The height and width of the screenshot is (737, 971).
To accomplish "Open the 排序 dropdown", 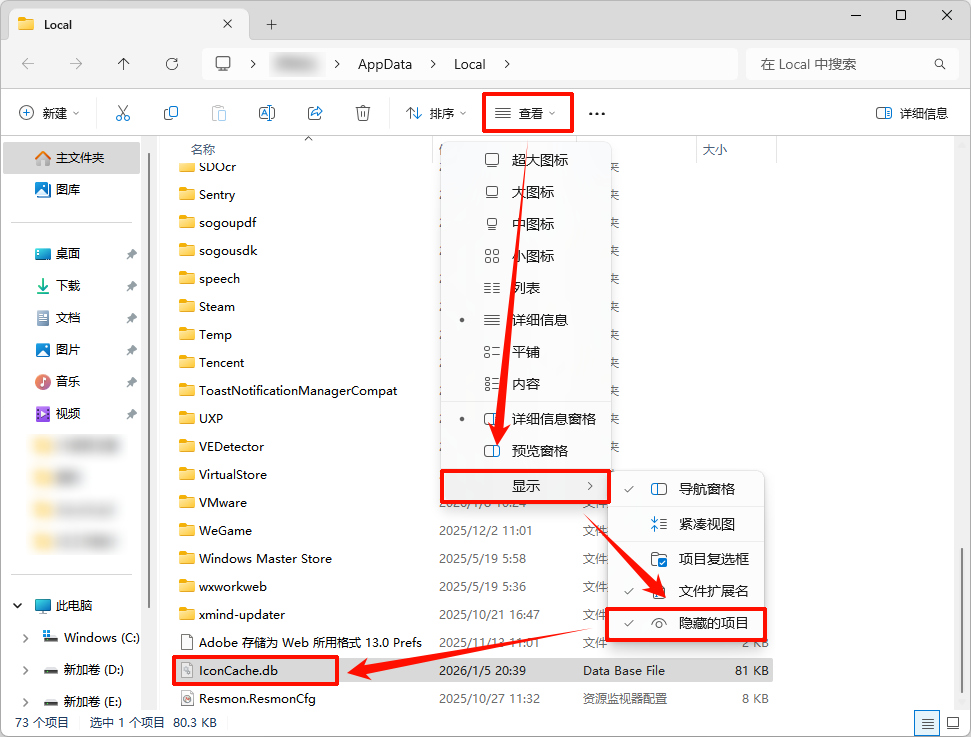I will coord(435,112).
